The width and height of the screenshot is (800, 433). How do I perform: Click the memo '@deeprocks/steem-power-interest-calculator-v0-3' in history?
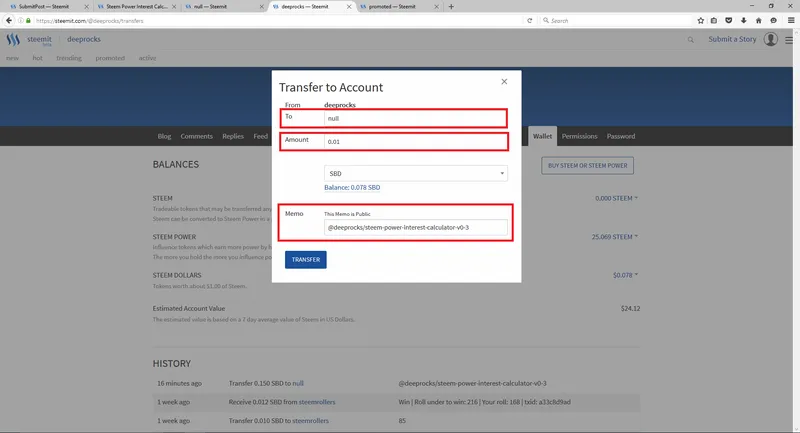(472, 383)
